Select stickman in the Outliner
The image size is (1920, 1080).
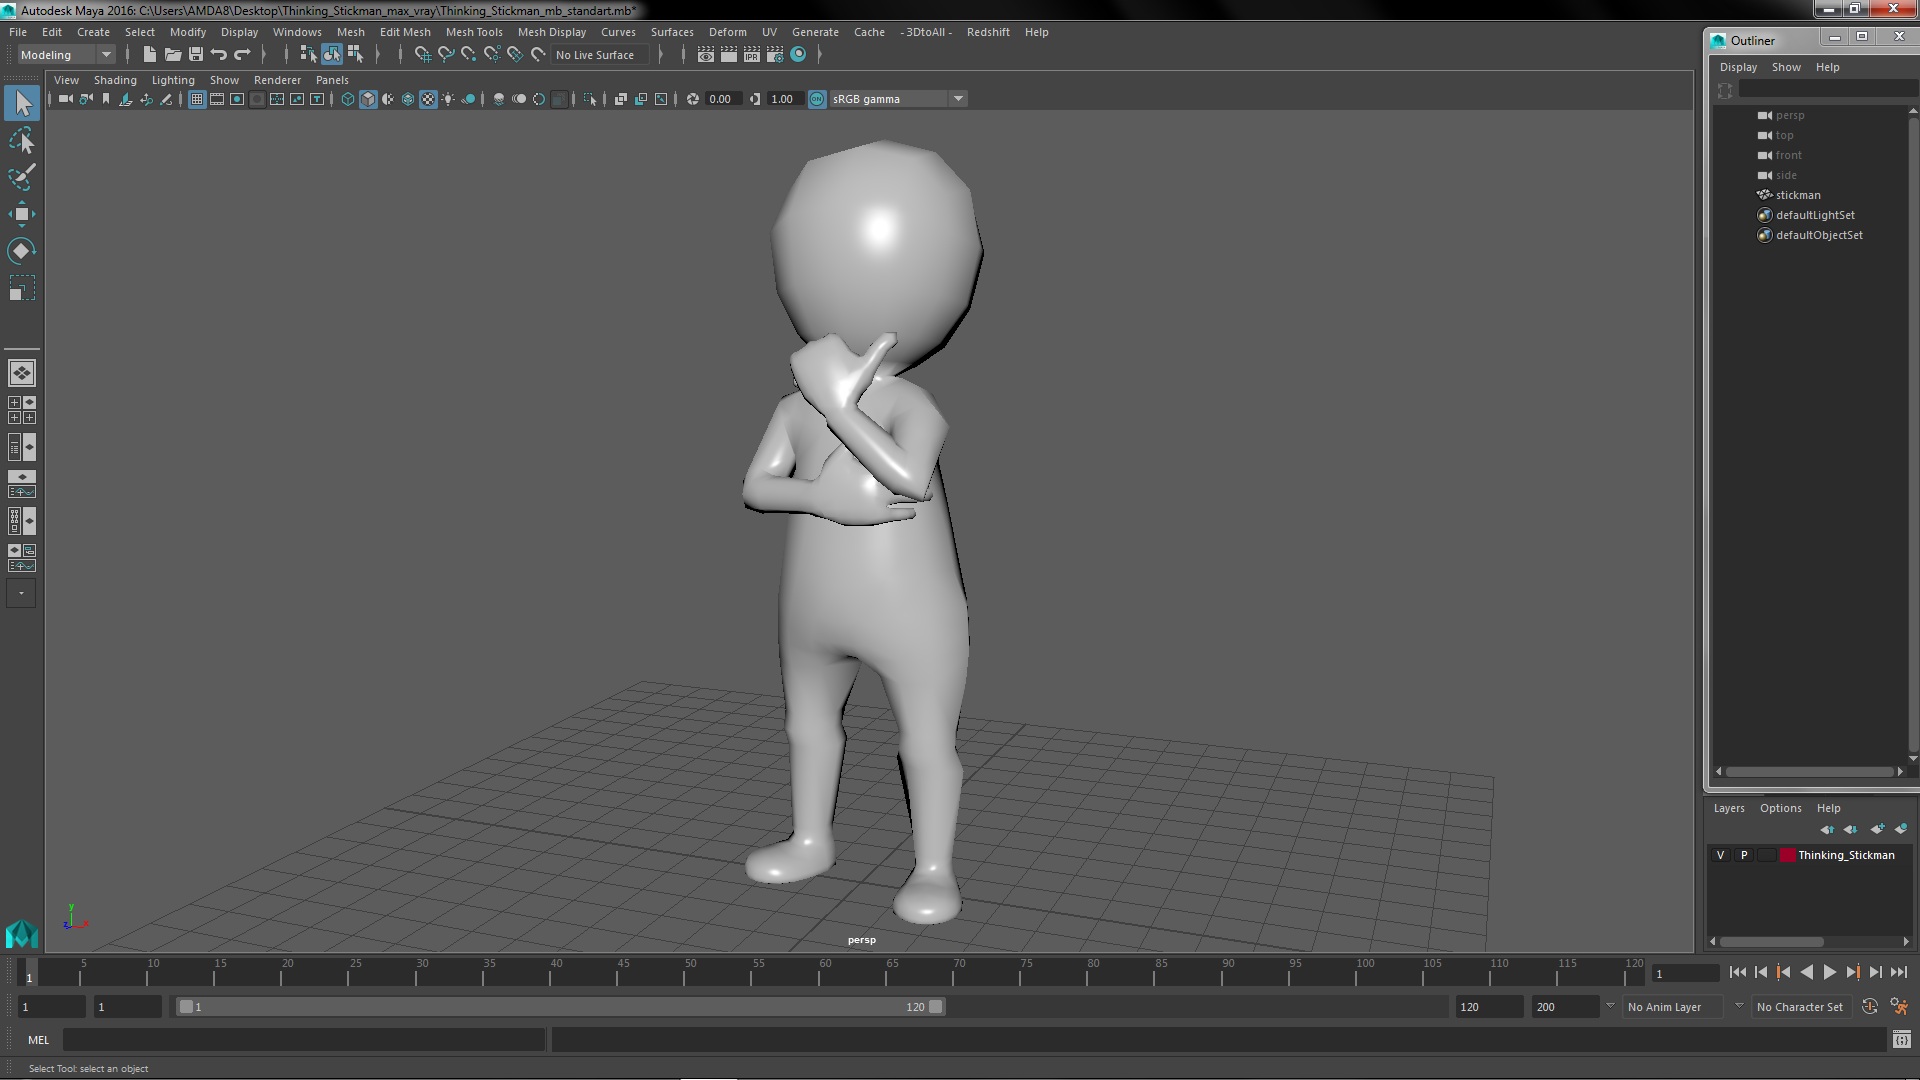pos(1797,195)
